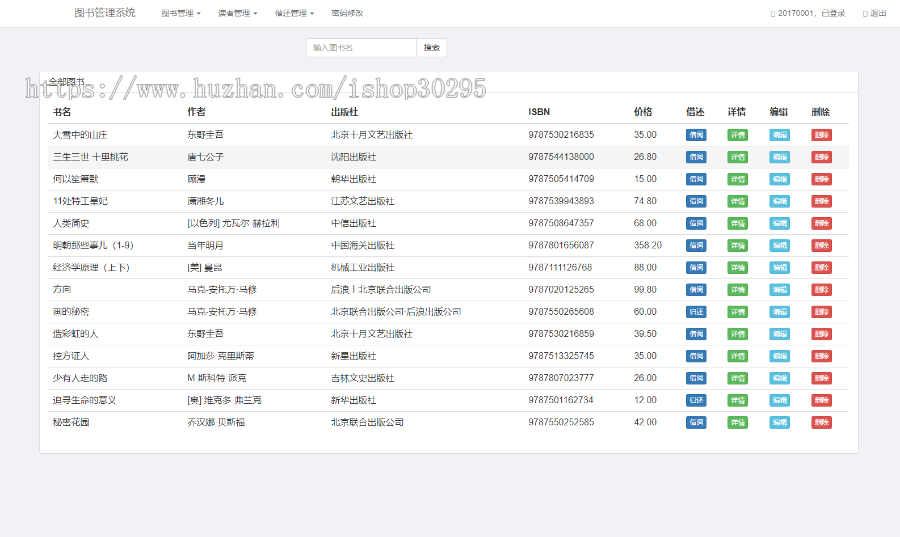
Task: Edit the book 方向
Action: coord(779,290)
